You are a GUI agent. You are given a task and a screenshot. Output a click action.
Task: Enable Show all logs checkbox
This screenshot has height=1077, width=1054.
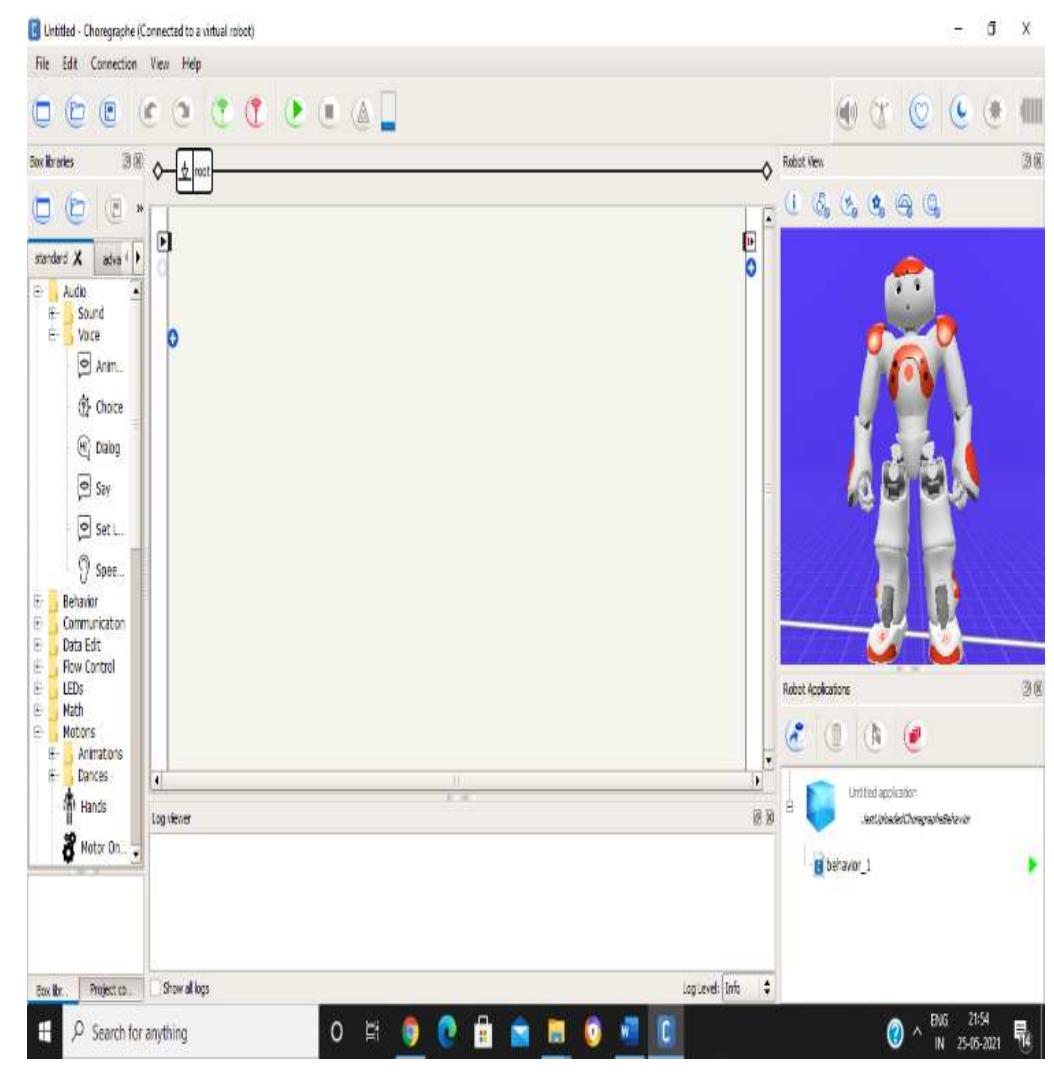coord(156,988)
